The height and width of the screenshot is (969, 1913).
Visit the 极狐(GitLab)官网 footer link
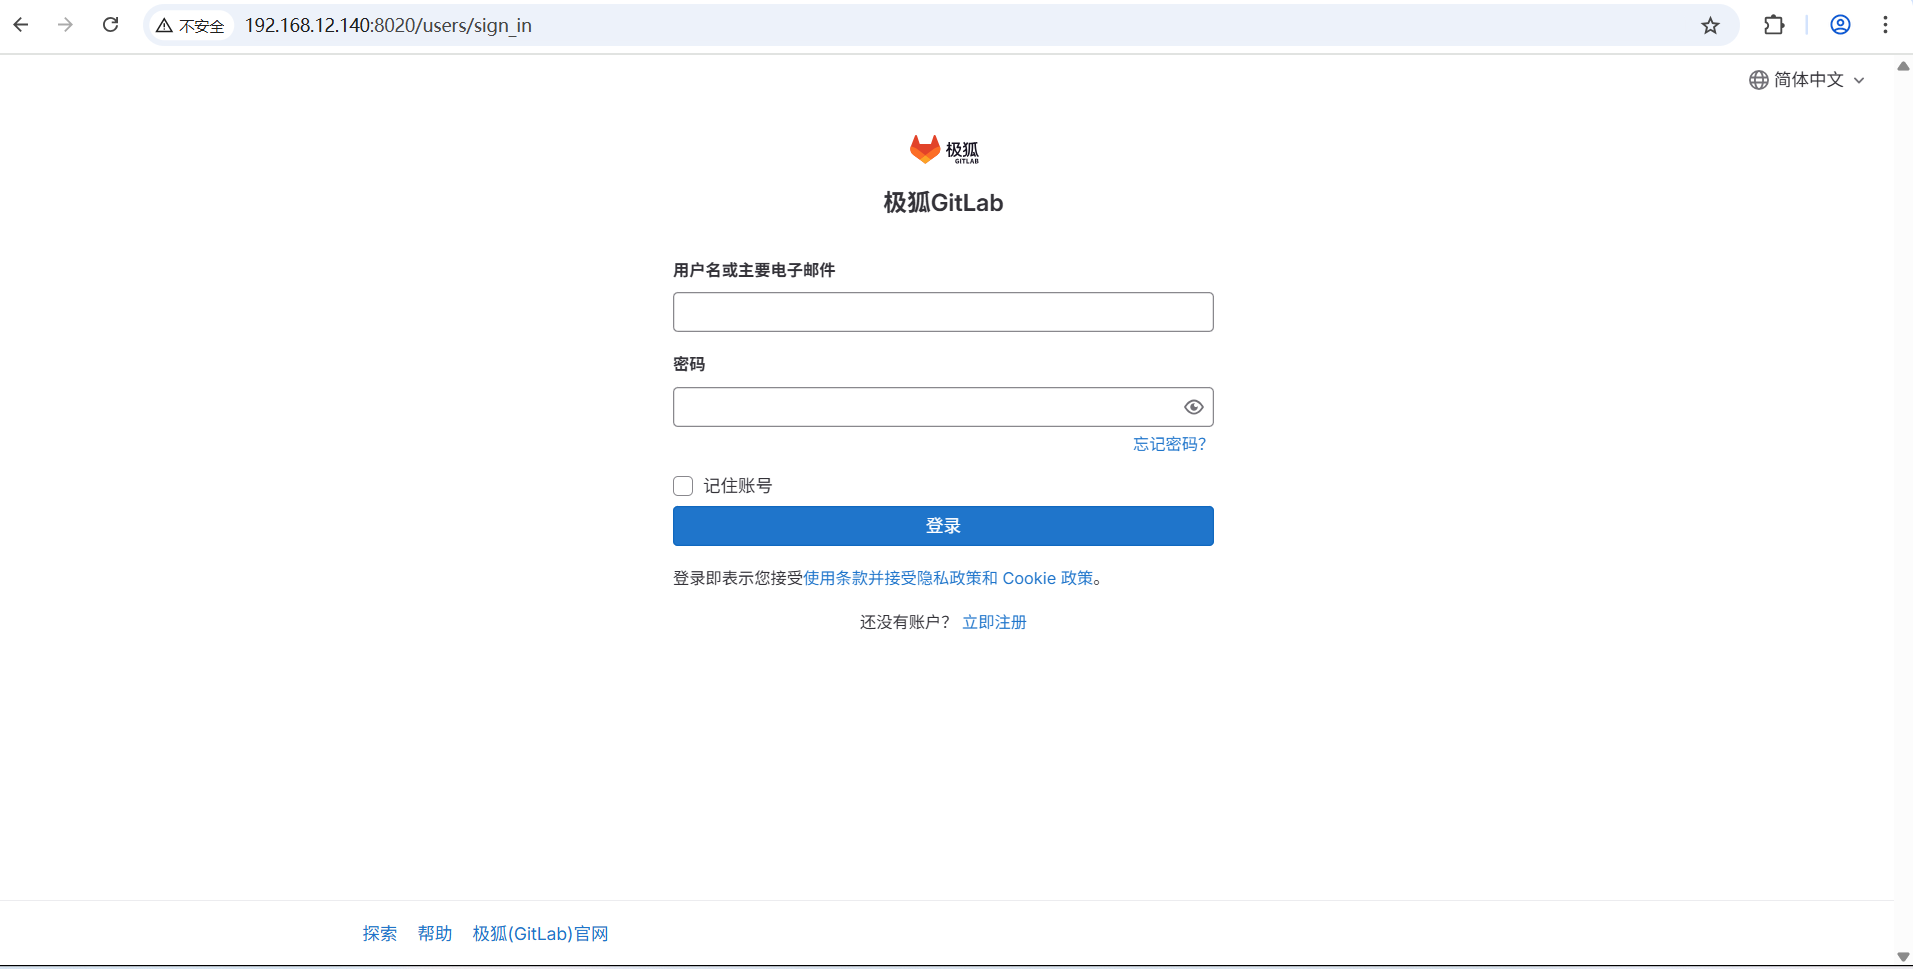pyautogui.click(x=541, y=934)
